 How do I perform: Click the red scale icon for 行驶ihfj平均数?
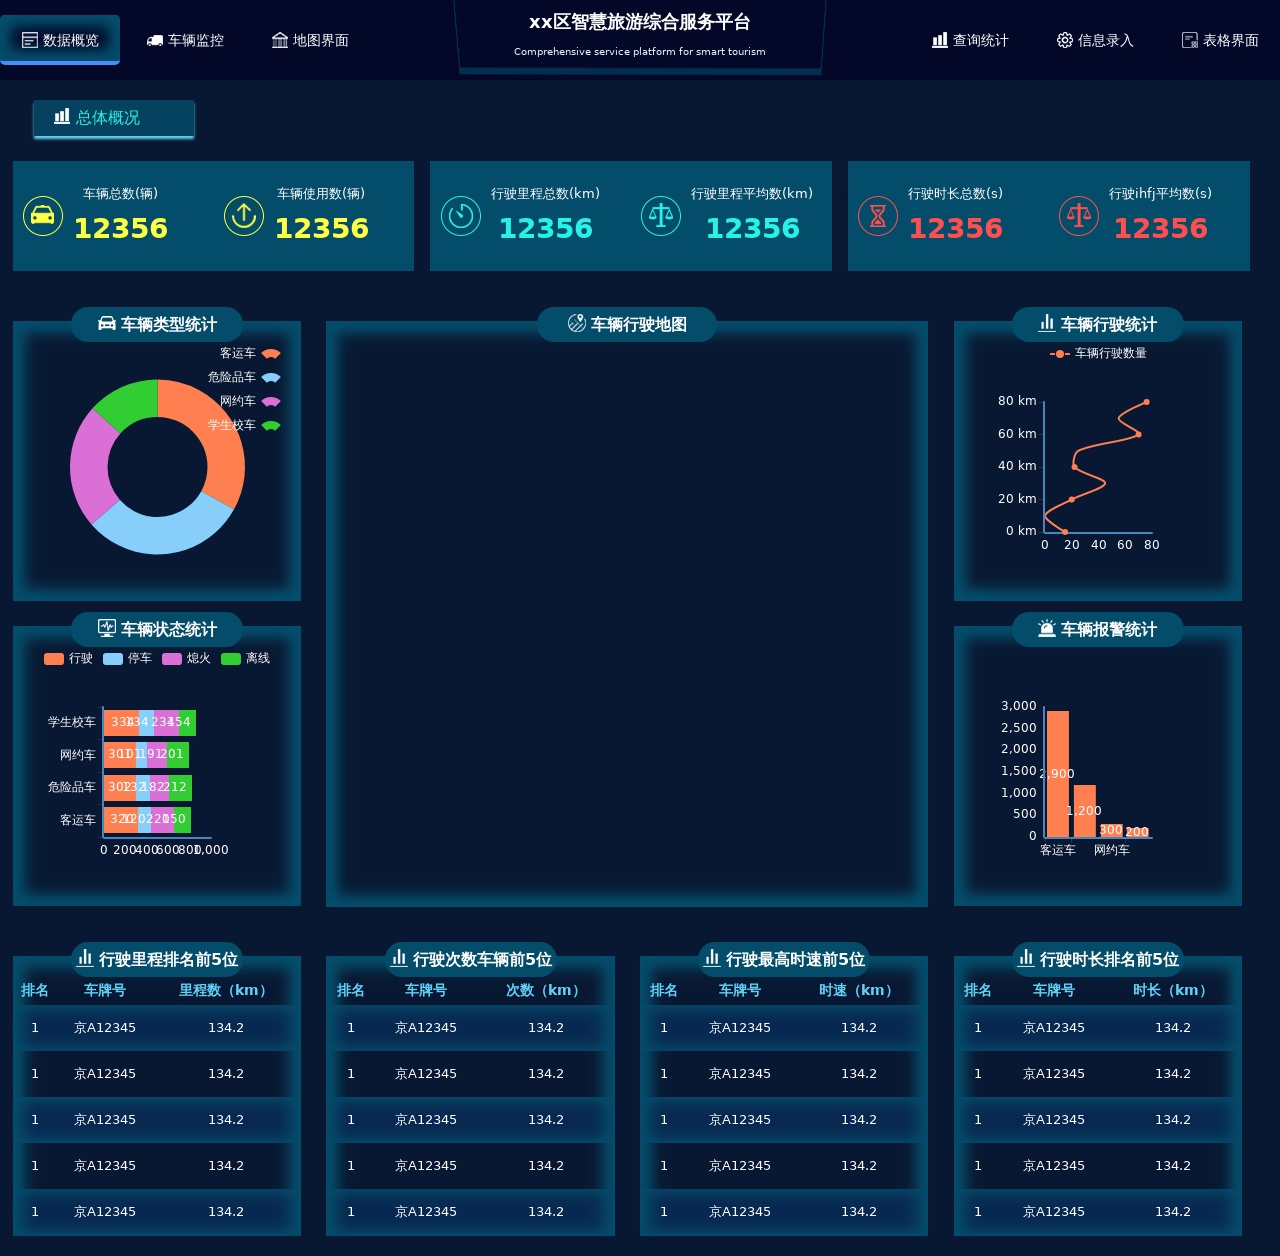[x=1079, y=216]
